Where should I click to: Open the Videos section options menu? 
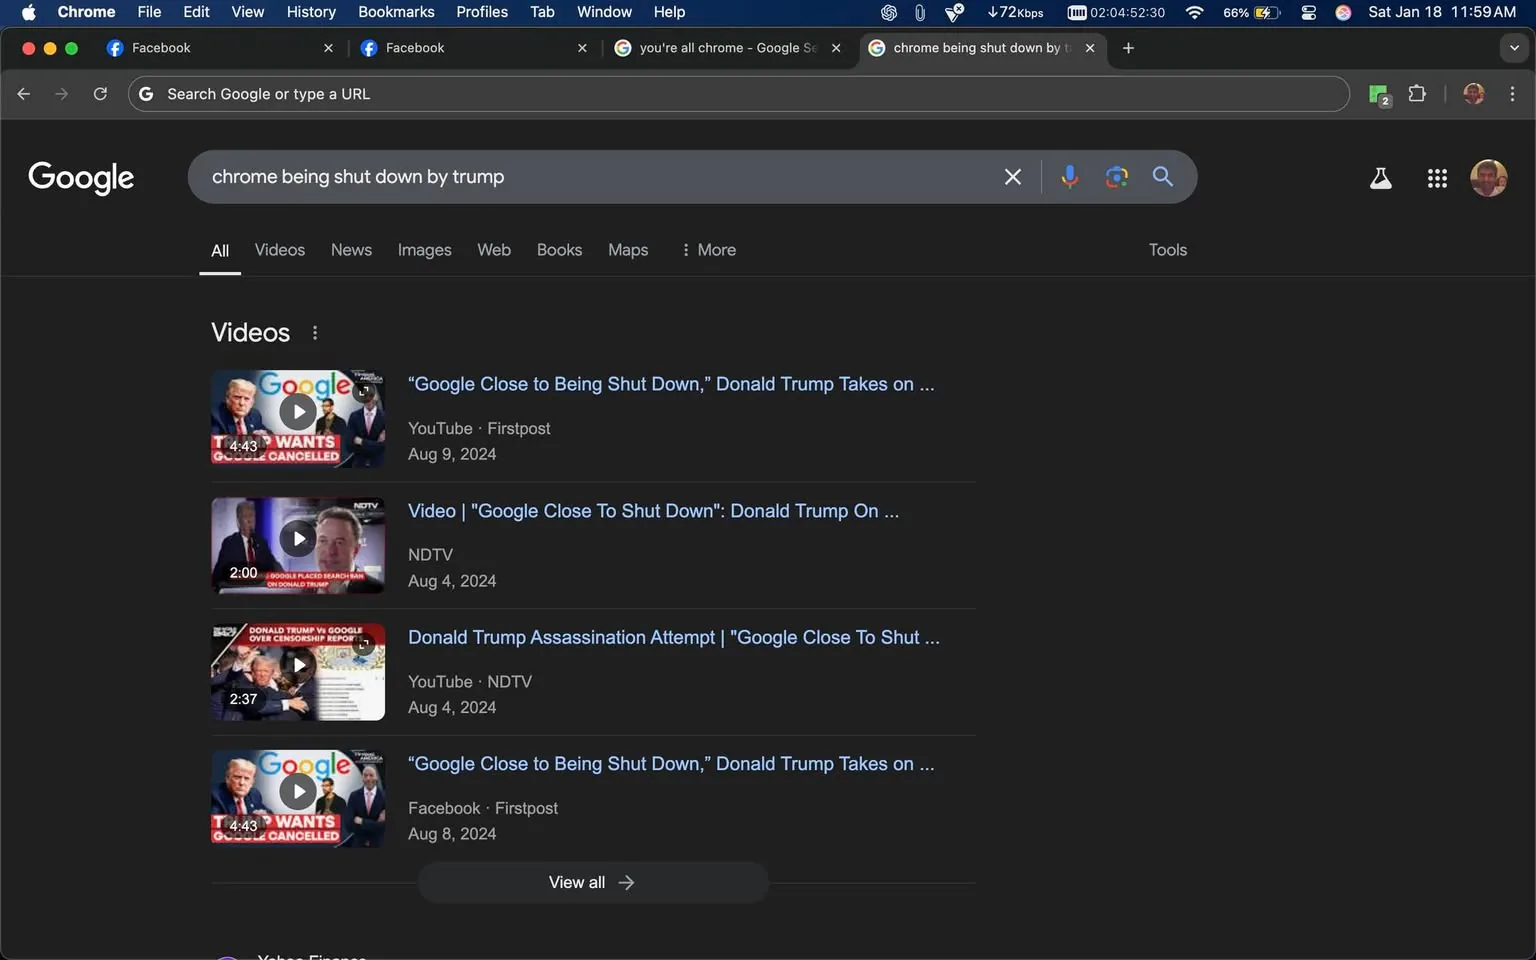pos(314,331)
